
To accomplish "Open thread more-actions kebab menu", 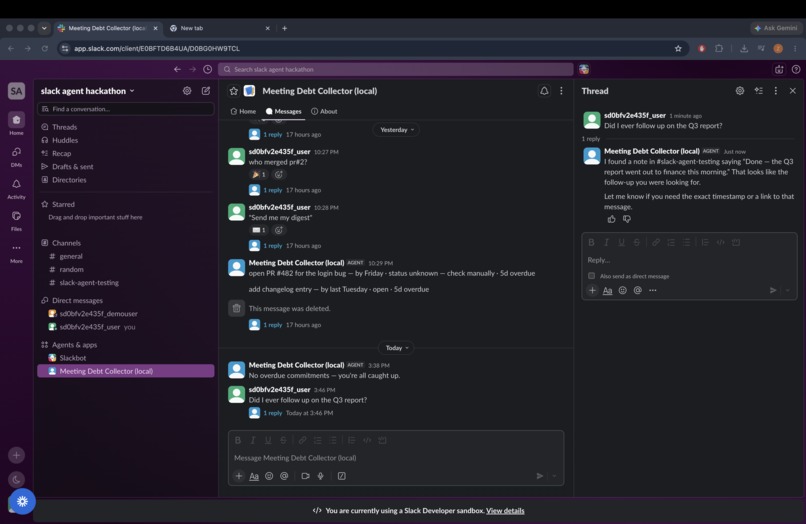I will tap(776, 91).
